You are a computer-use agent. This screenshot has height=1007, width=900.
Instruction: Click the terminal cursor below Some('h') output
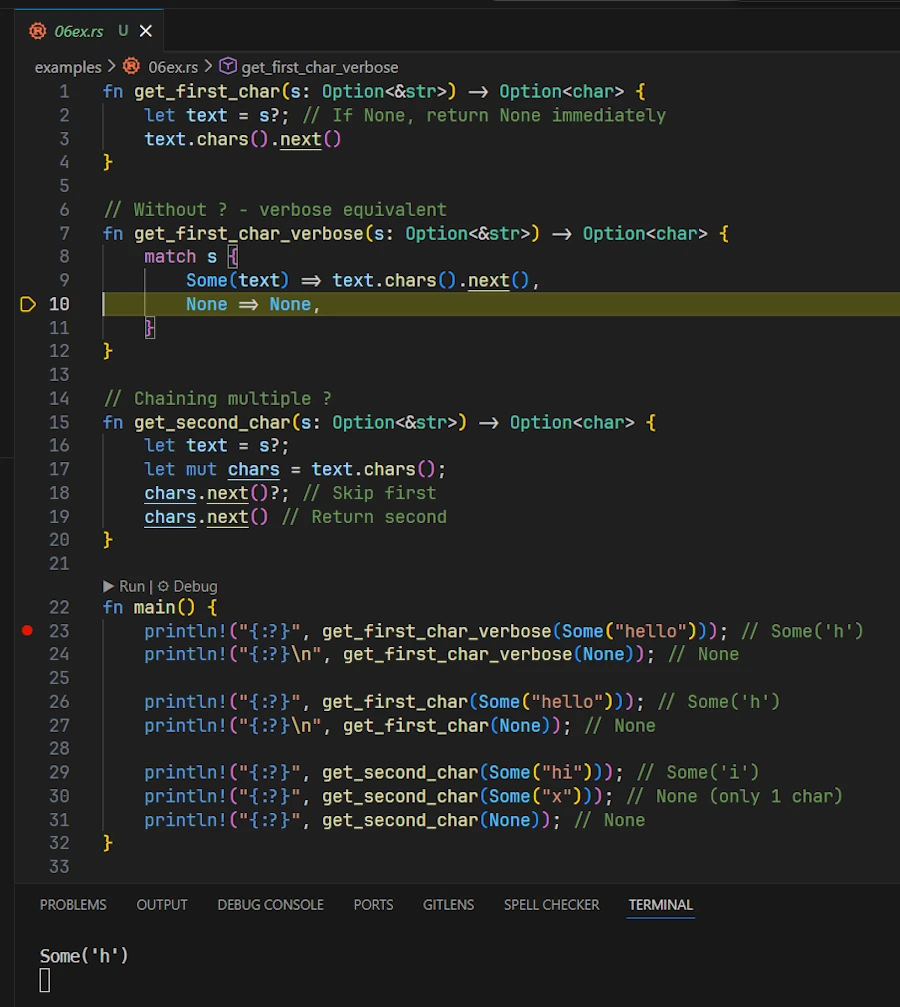(45, 981)
